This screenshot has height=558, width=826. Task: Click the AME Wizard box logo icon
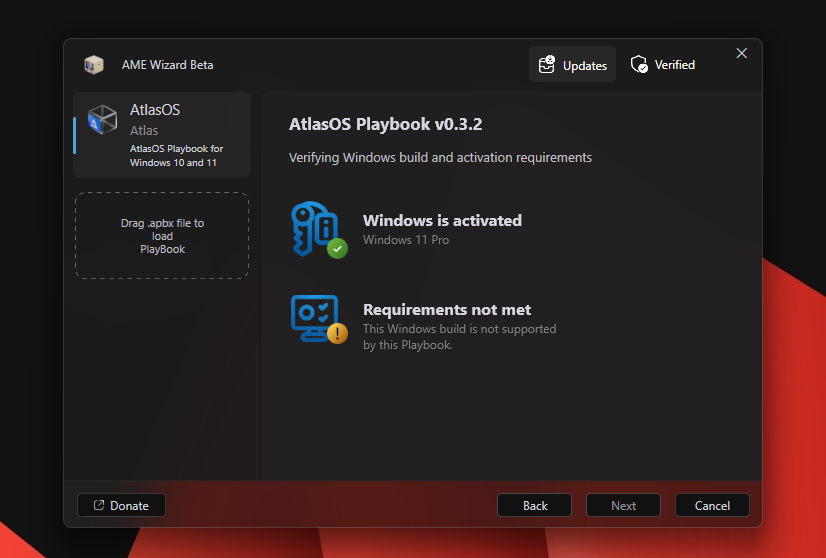(x=94, y=65)
